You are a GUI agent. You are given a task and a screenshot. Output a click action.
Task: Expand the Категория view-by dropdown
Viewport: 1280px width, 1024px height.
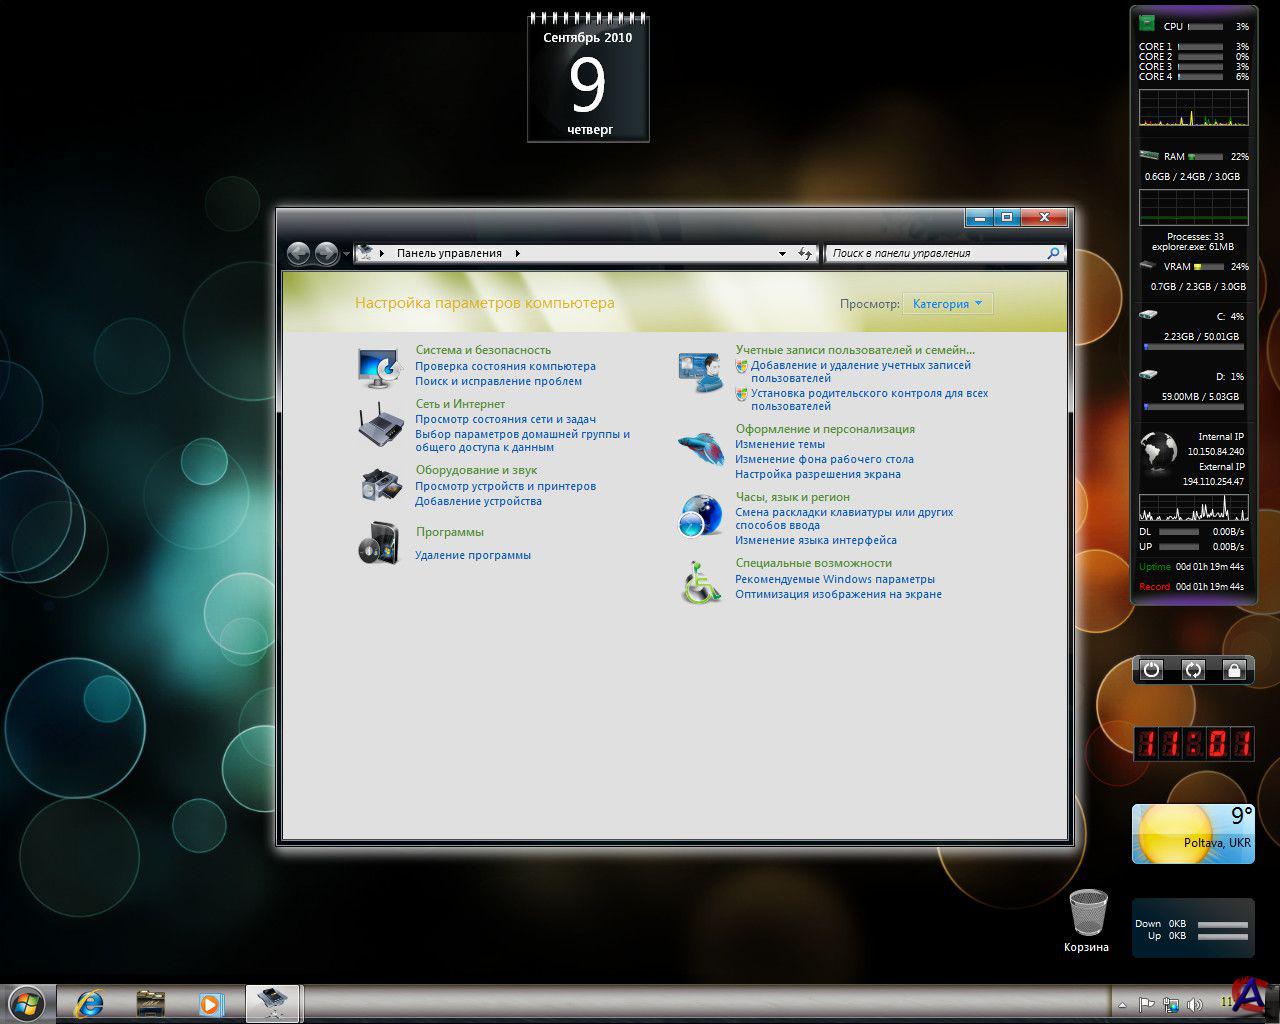tap(946, 304)
